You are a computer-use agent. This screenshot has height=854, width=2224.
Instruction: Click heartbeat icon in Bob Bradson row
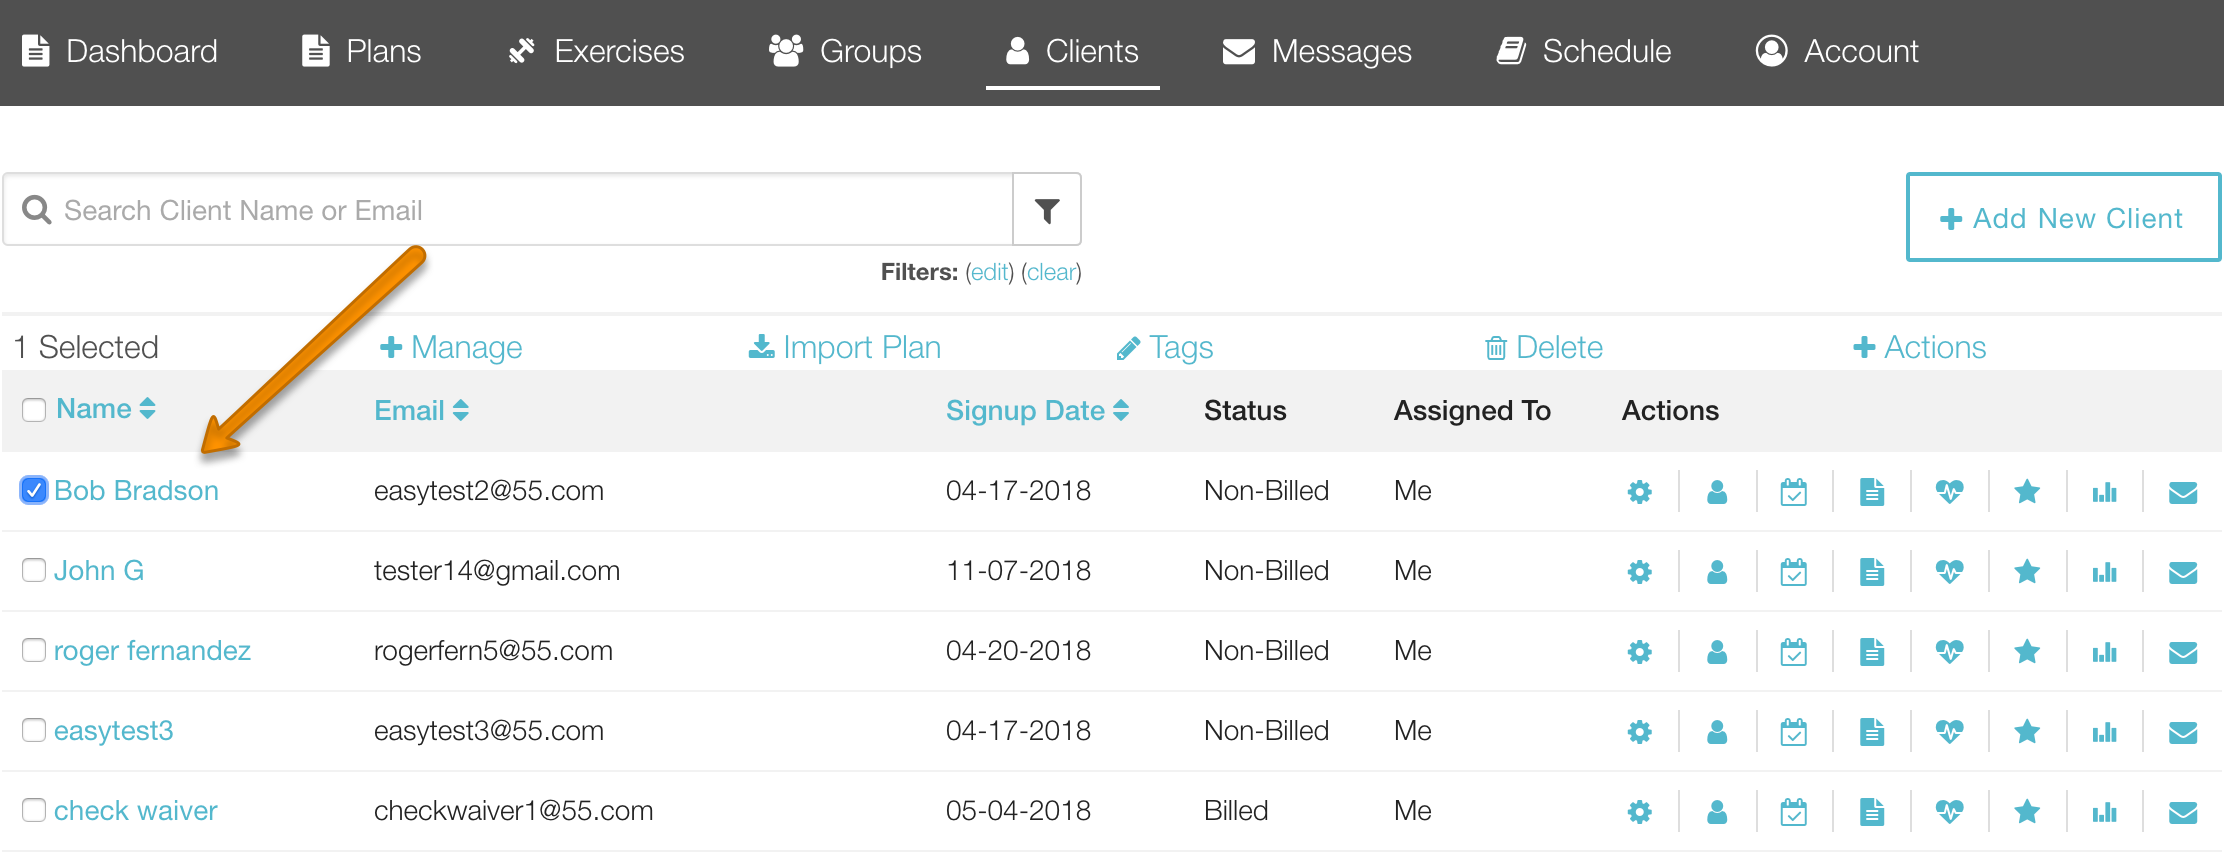coord(1949,491)
